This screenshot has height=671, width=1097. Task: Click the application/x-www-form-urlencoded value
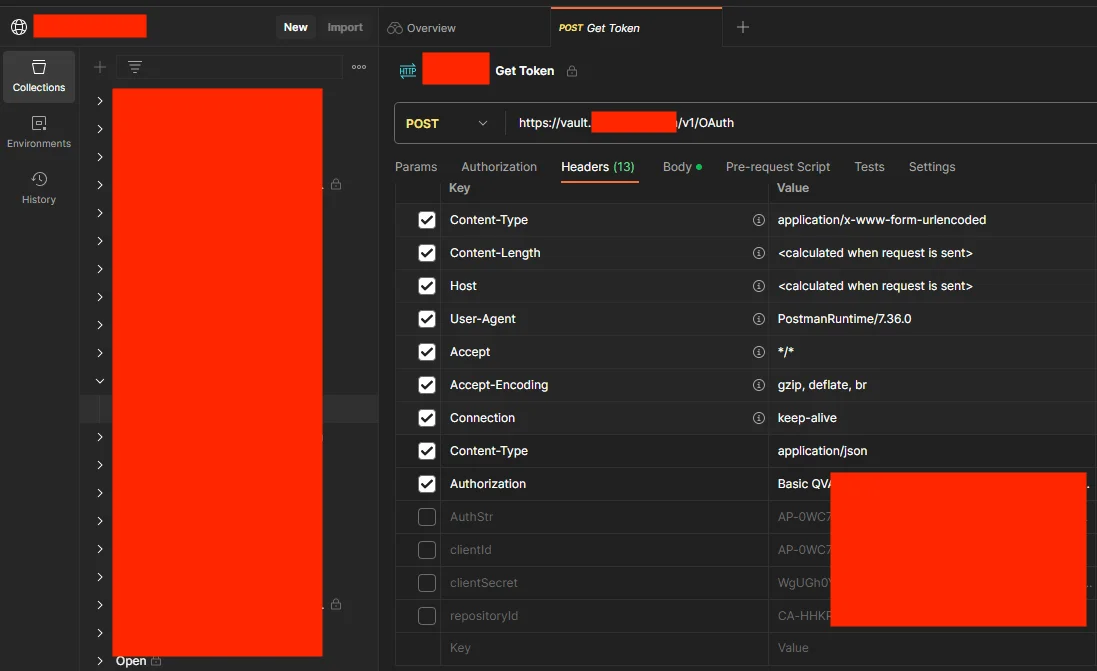point(882,220)
